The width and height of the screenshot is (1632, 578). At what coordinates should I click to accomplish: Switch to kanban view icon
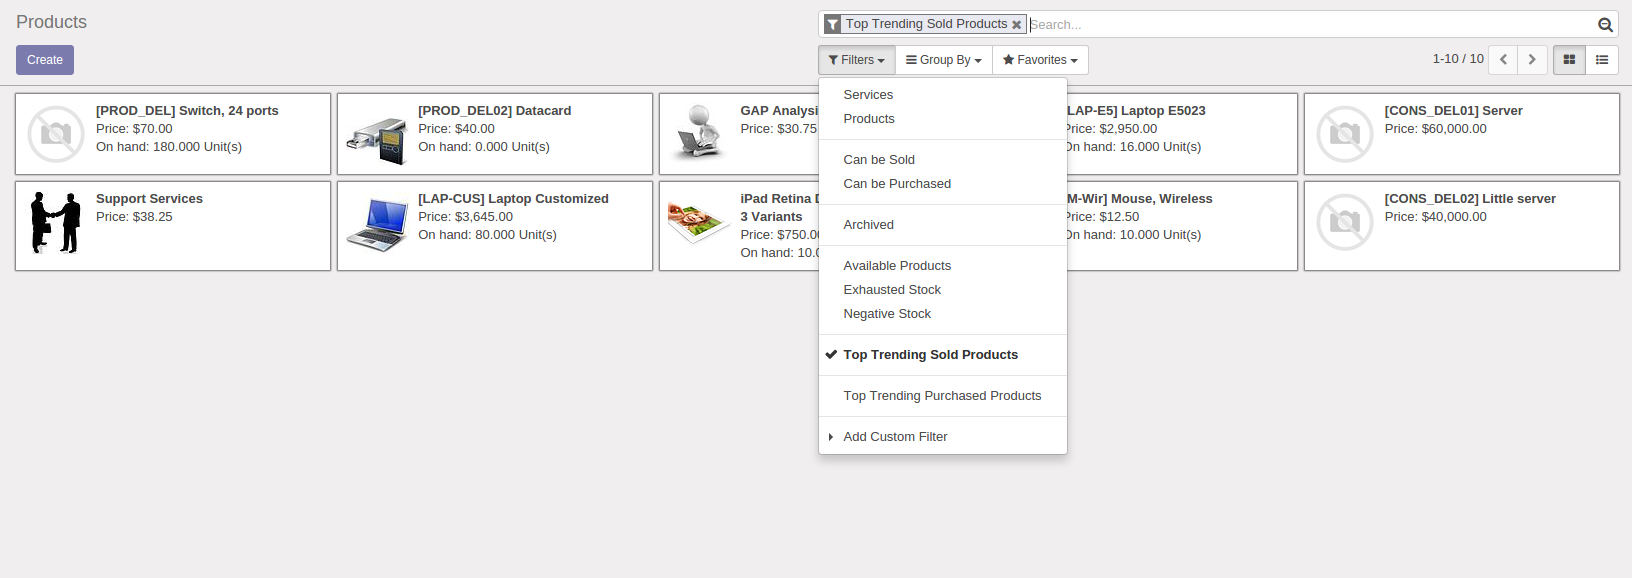click(x=1569, y=60)
